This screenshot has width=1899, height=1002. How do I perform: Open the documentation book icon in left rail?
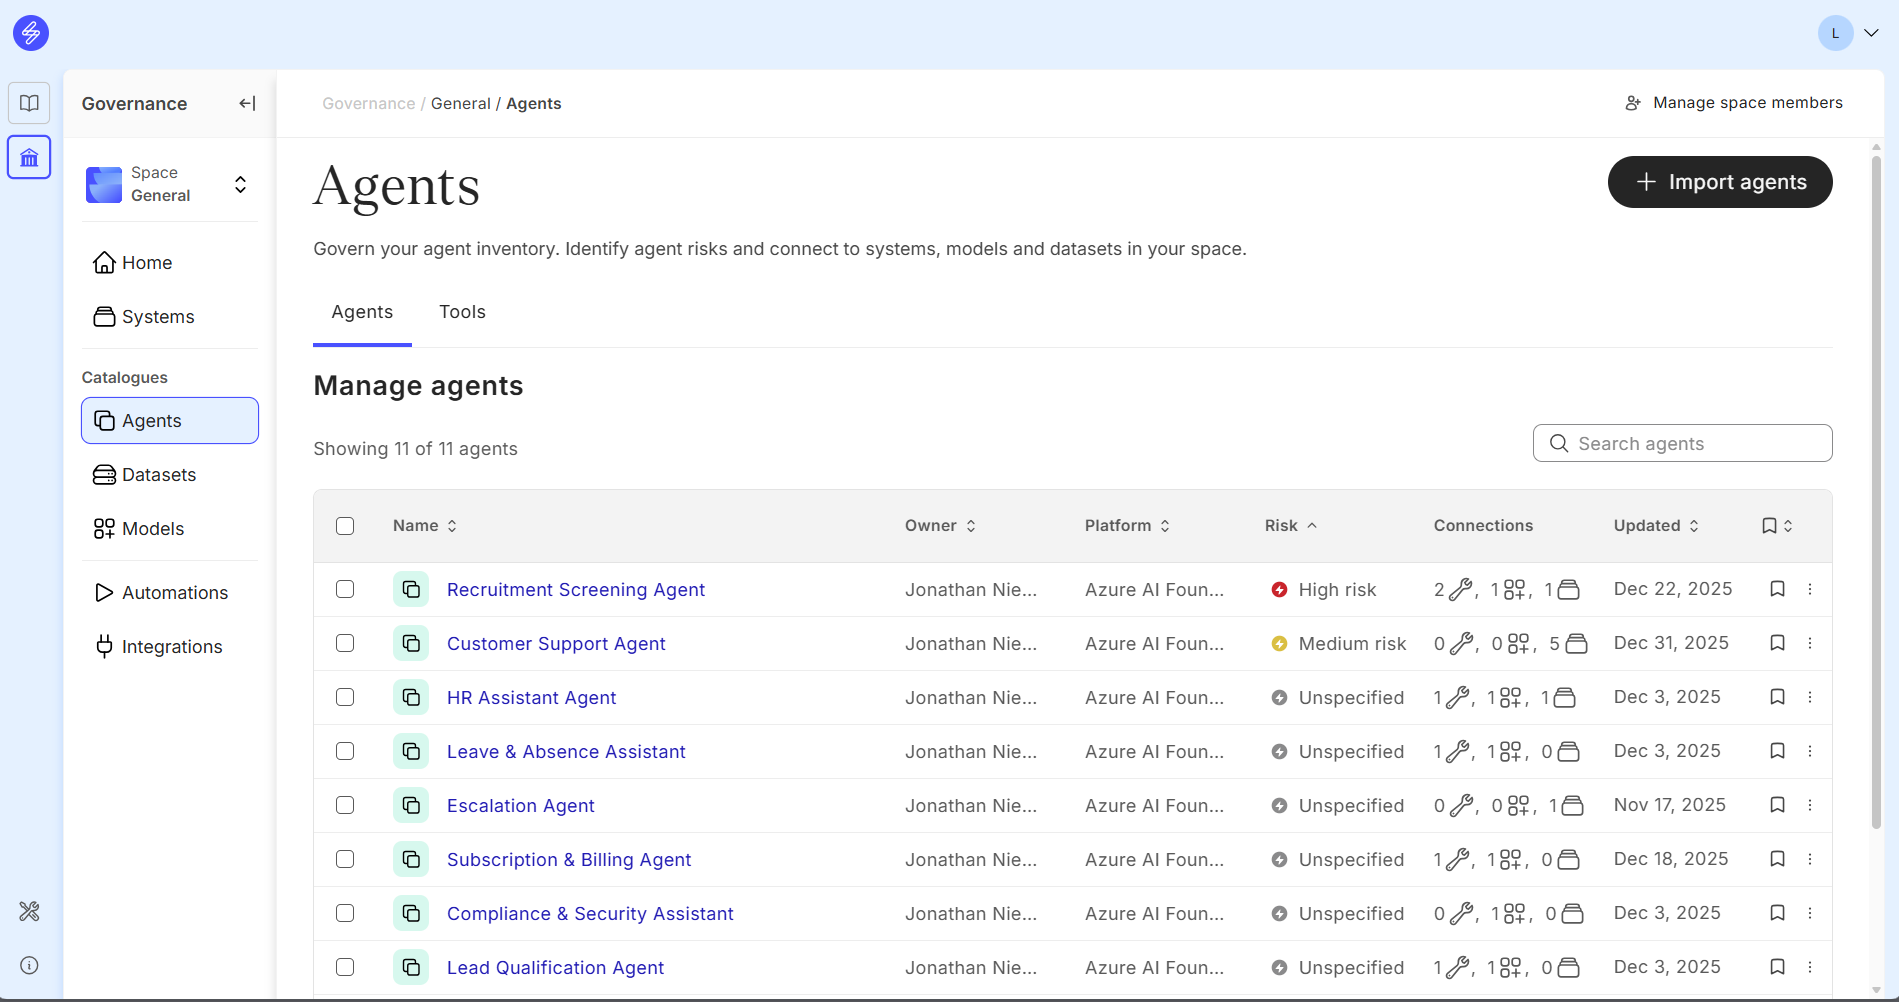[x=29, y=103]
